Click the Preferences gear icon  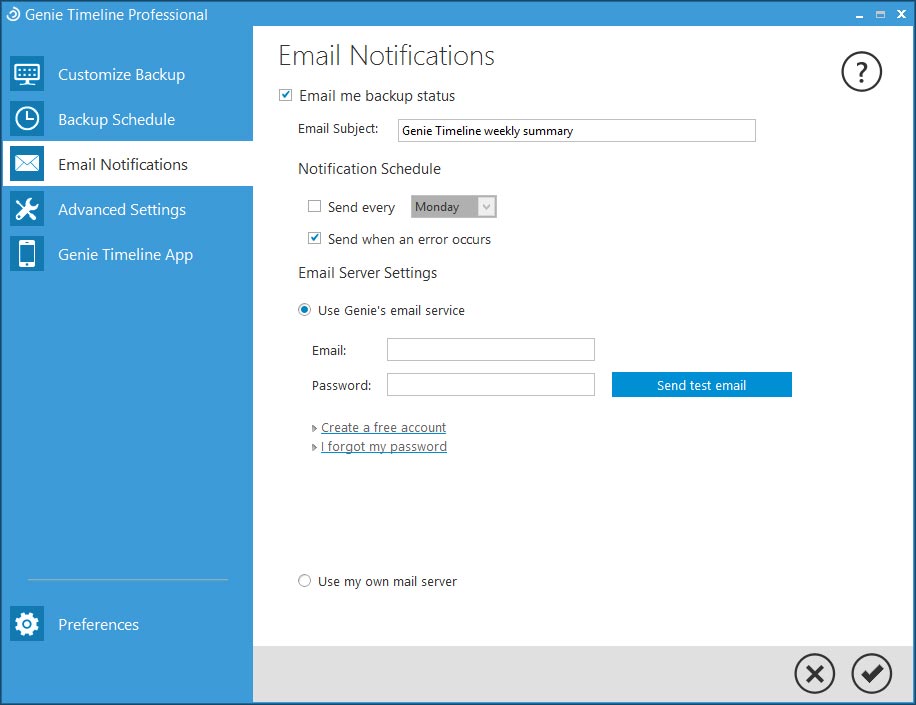[x=27, y=624]
